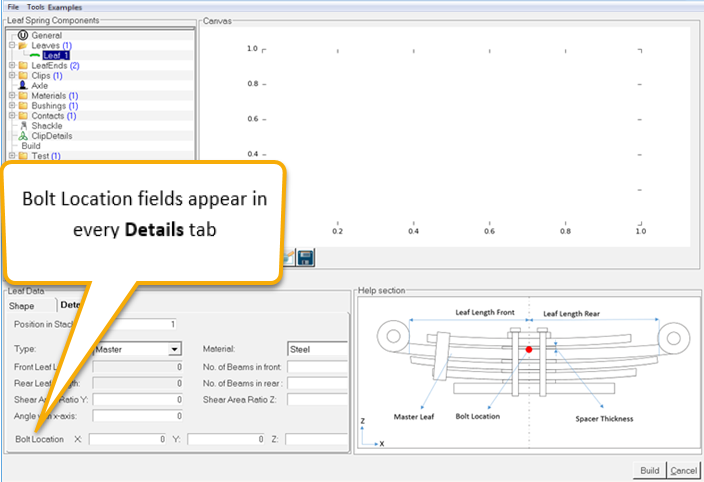Click the No. of Beams in rear field
Image resolution: width=704 pixels, height=482 pixels.
318,383
